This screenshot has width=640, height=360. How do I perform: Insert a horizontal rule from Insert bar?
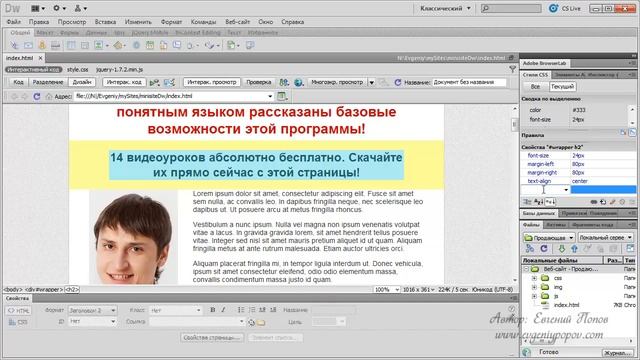[x=56, y=45]
